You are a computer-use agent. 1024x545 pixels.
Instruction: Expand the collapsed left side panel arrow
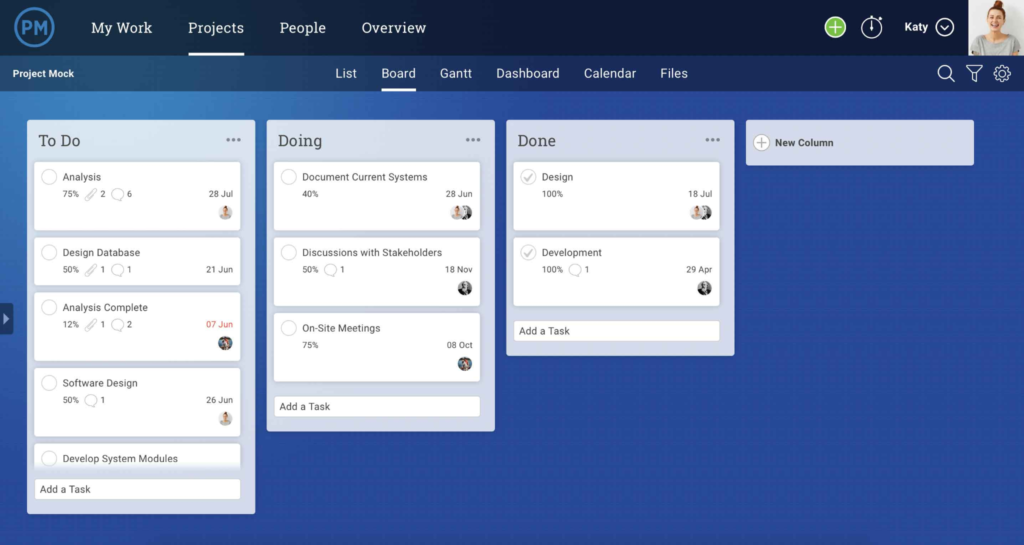(x=6, y=319)
